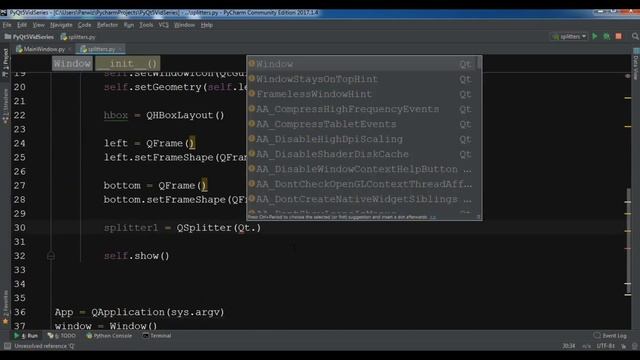Open the Refactor menu
This screenshot has height=360, width=640.
pyautogui.click(x=107, y=25)
